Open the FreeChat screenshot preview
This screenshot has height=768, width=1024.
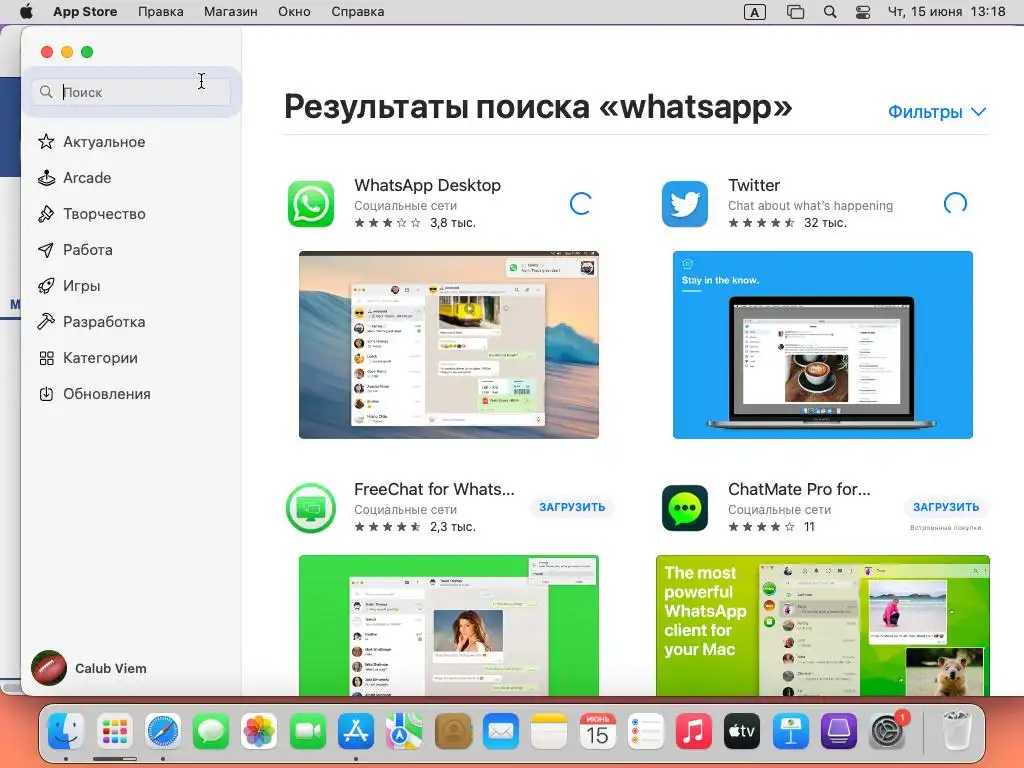click(x=449, y=626)
